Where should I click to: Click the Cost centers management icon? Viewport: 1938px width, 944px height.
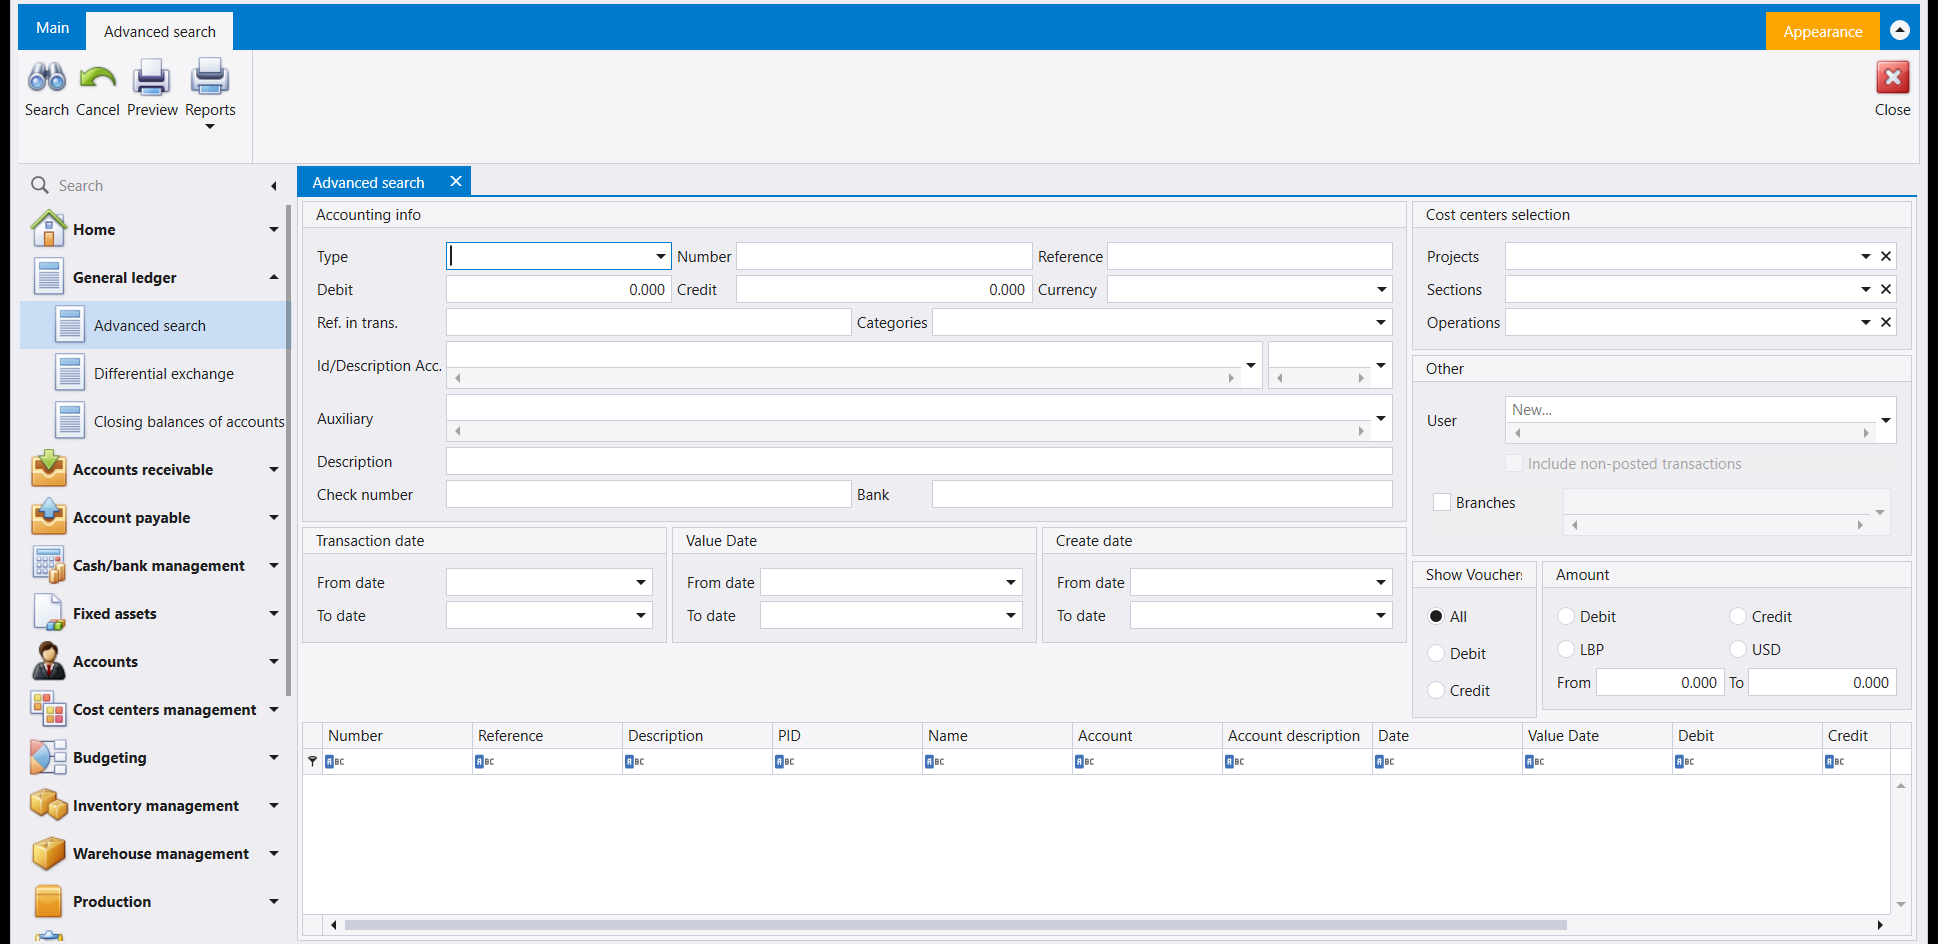pos(49,709)
